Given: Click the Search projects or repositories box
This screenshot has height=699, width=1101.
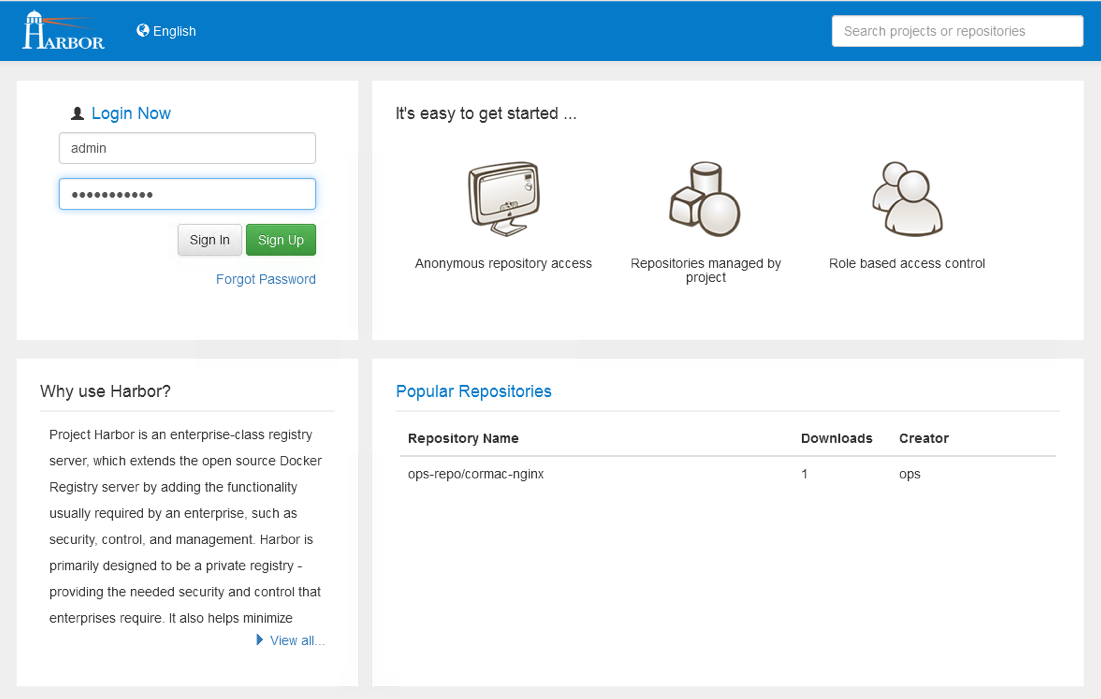Looking at the screenshot, I should coord(957,31).
